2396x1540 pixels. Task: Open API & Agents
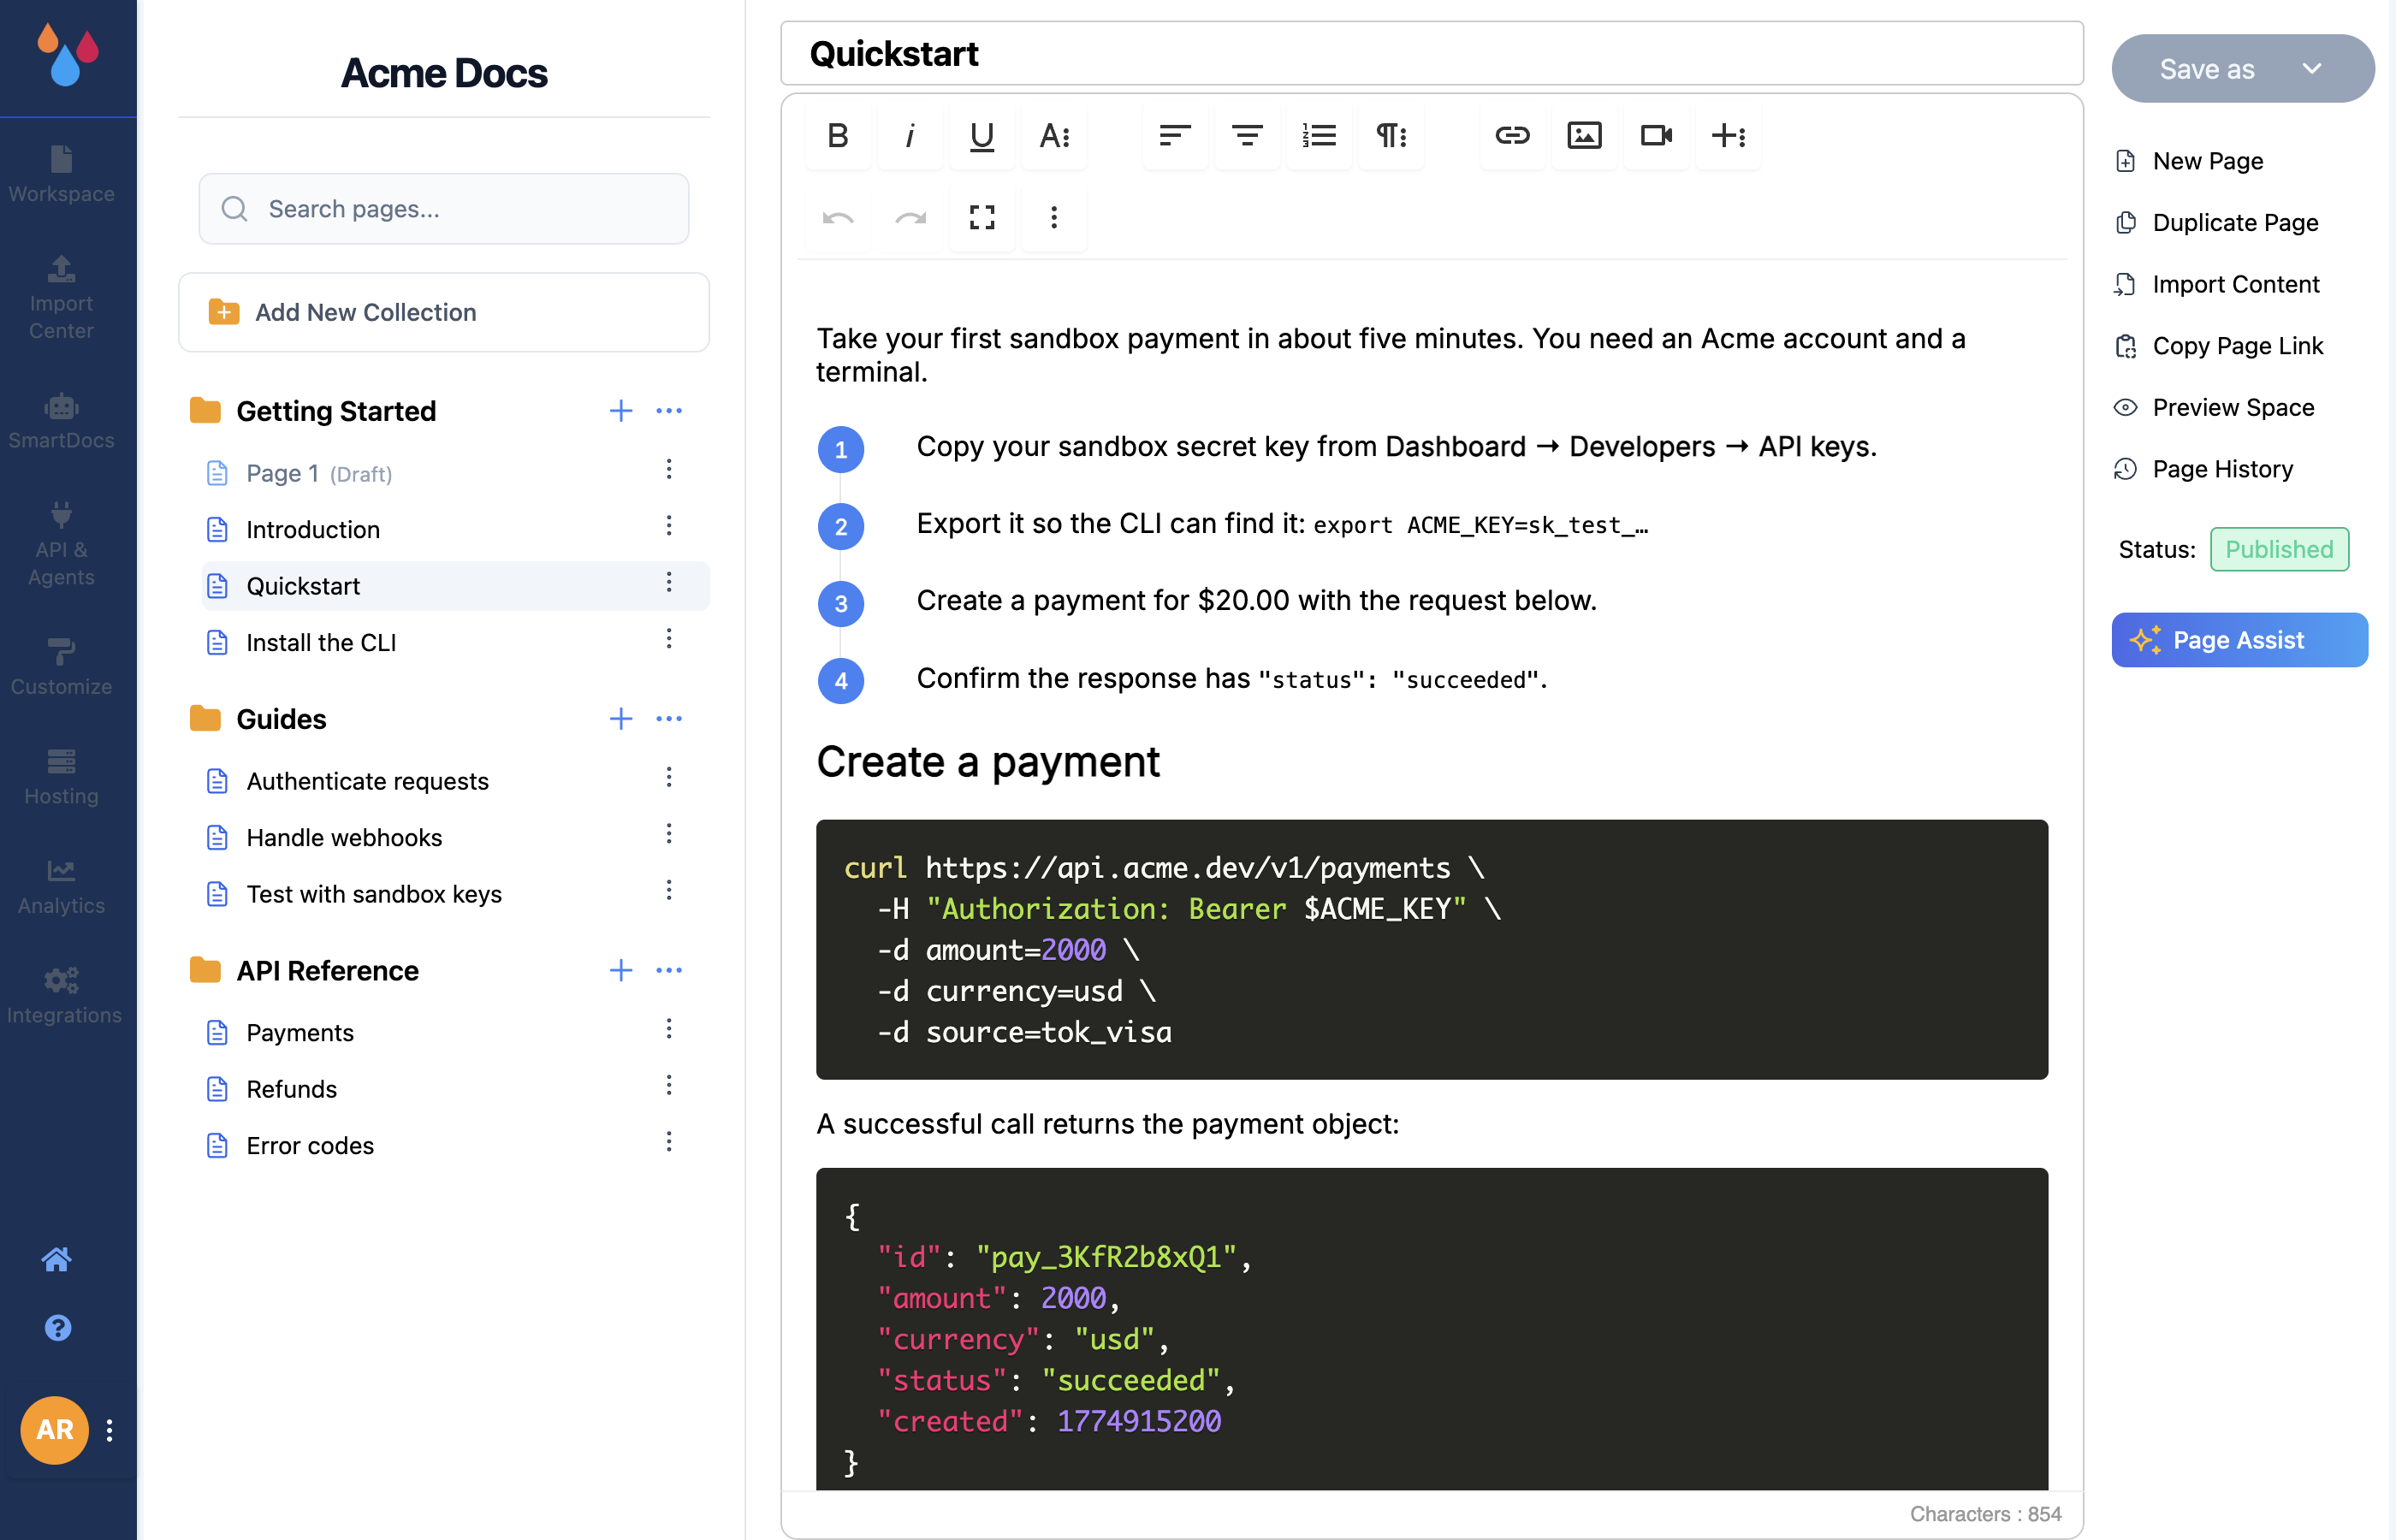point(62,544)
